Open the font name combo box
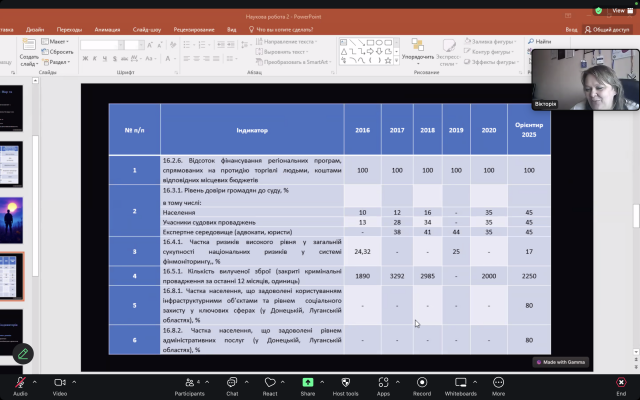The height and width of the screenshot is (400, 640). coord(102,44)
